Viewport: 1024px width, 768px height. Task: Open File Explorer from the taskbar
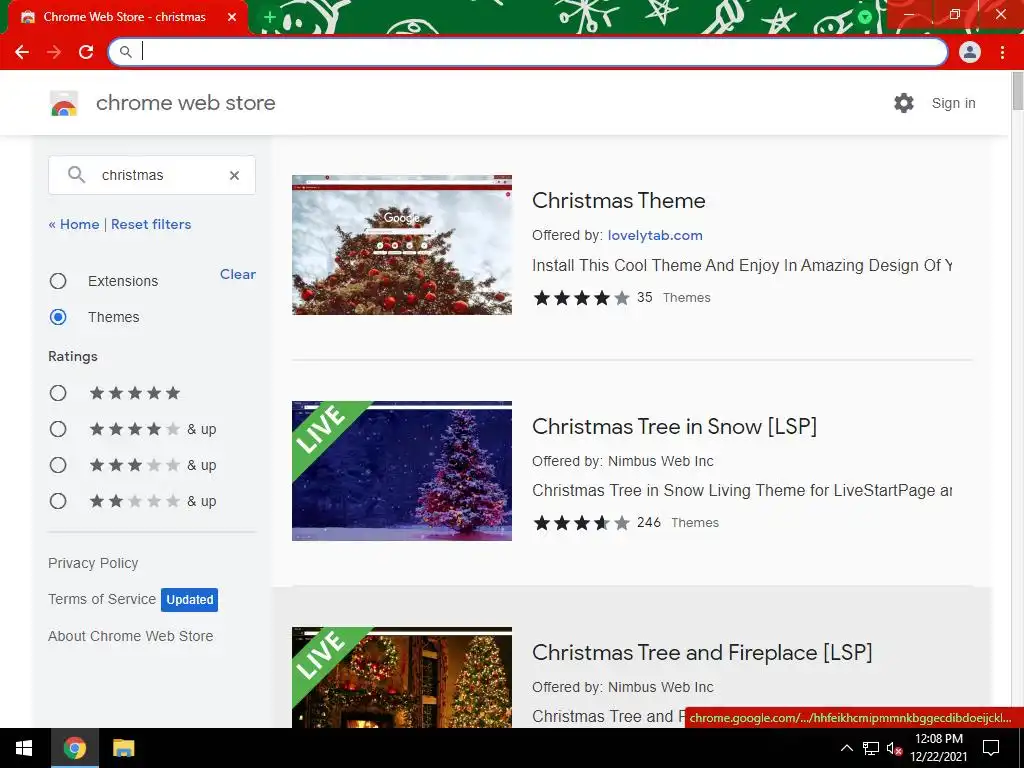click(123, 748)
